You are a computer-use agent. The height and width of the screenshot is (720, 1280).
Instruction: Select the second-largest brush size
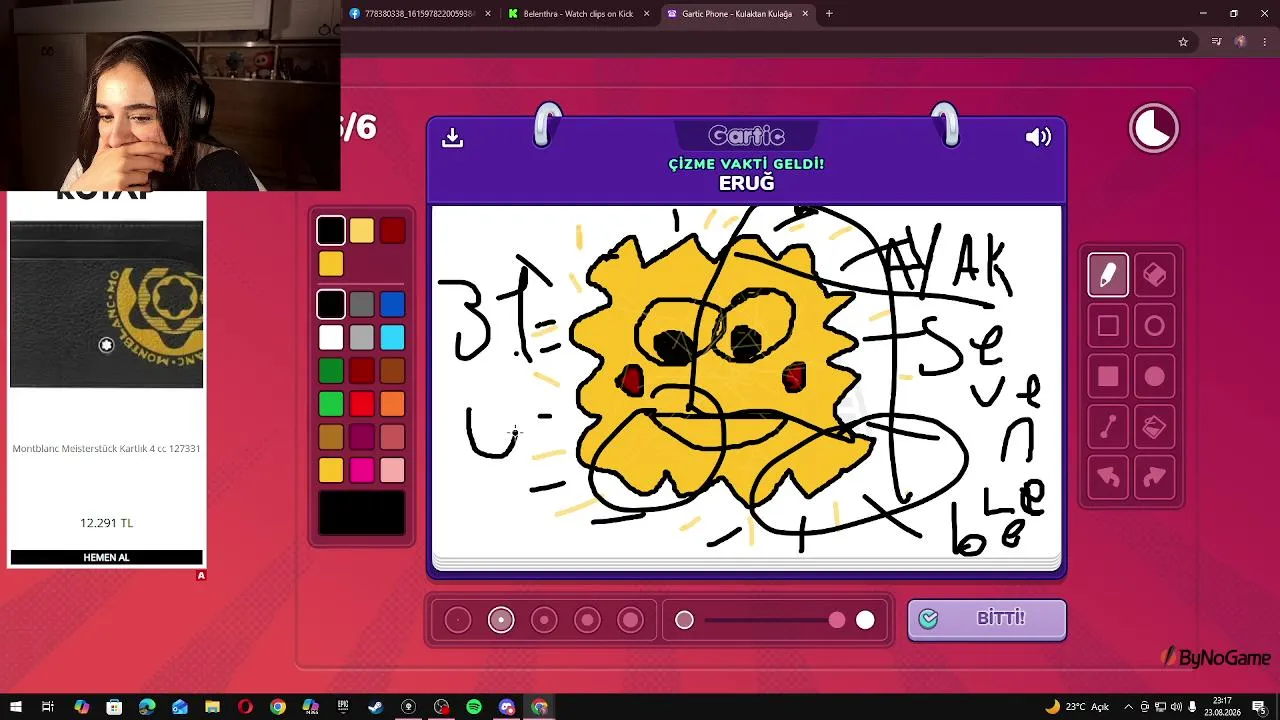coord(587,621)
